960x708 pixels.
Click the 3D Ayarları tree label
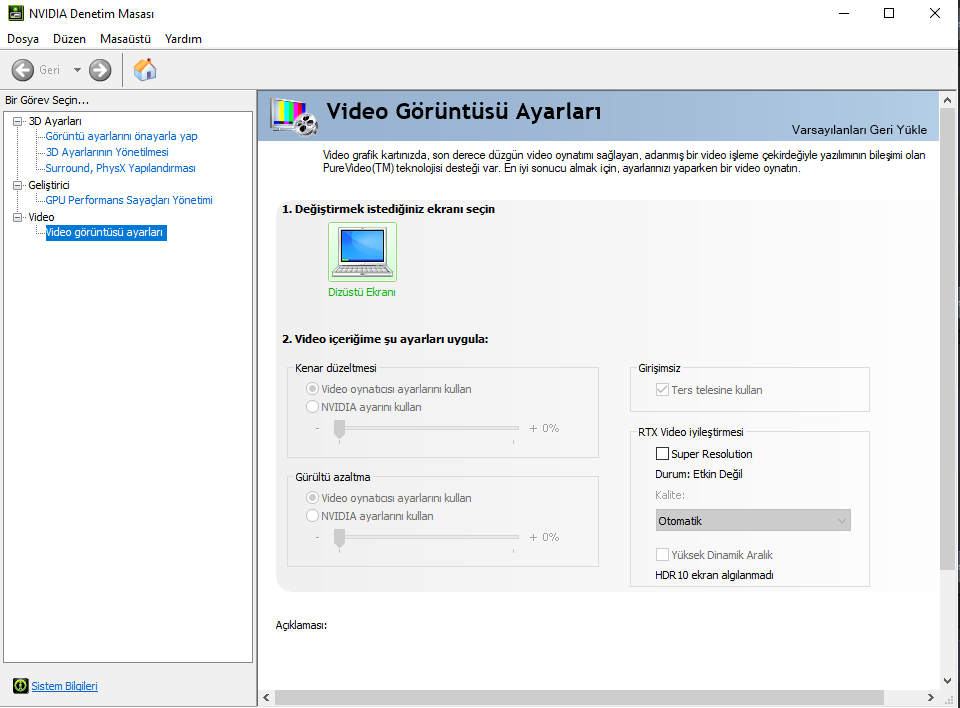point(55,121)
